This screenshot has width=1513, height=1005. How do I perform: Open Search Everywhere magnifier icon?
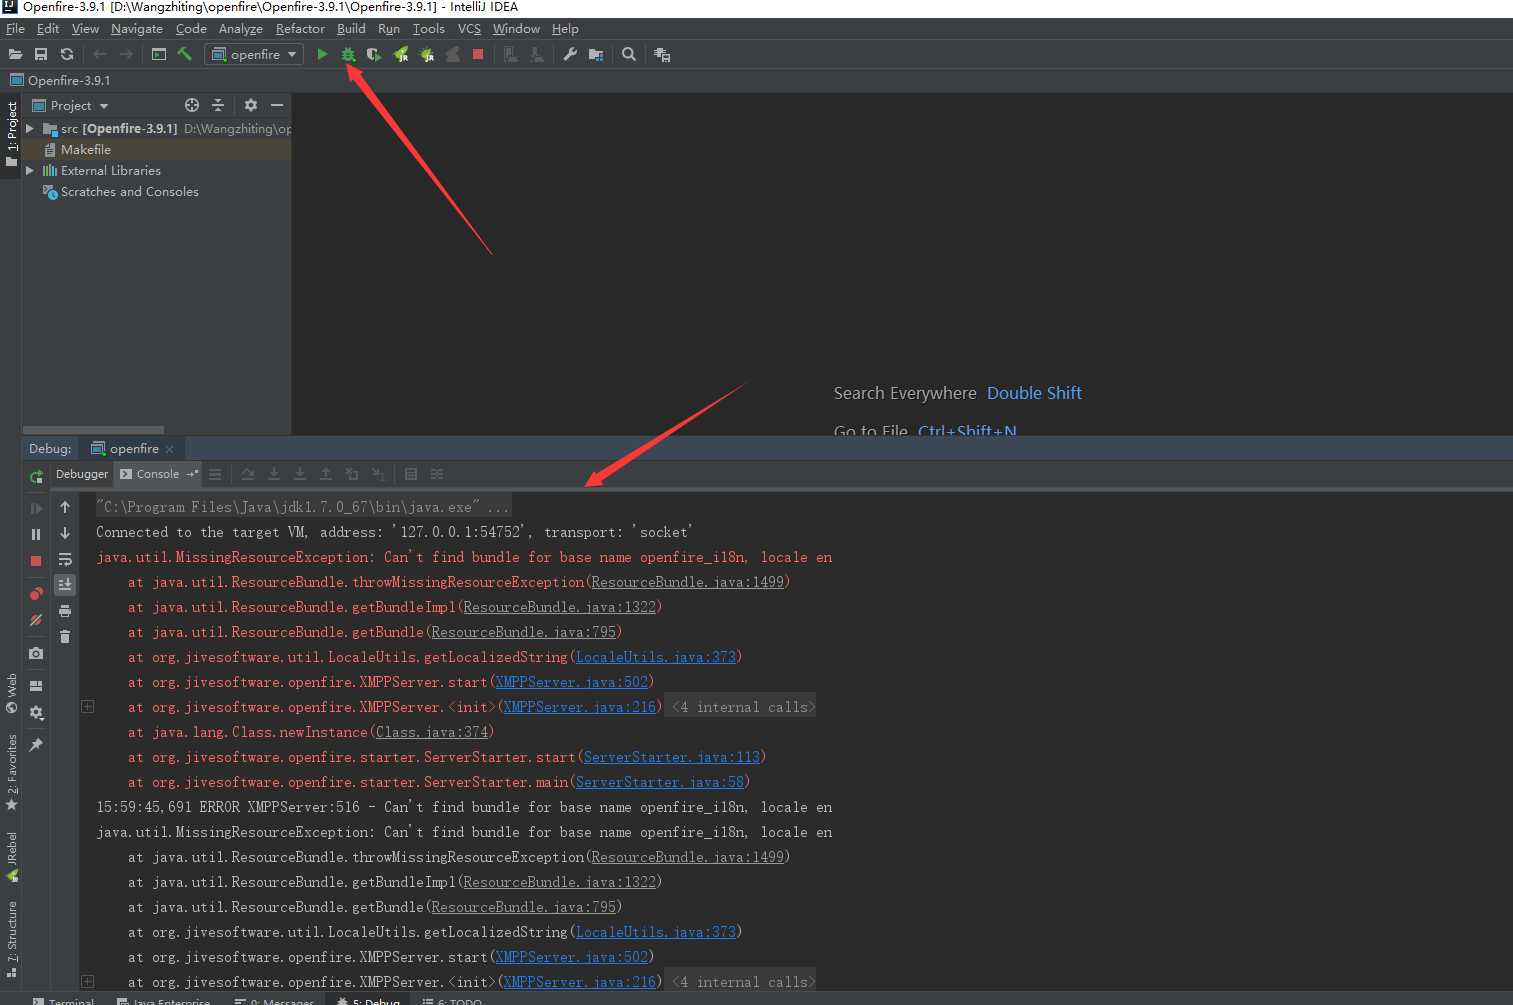coord(629,54)
